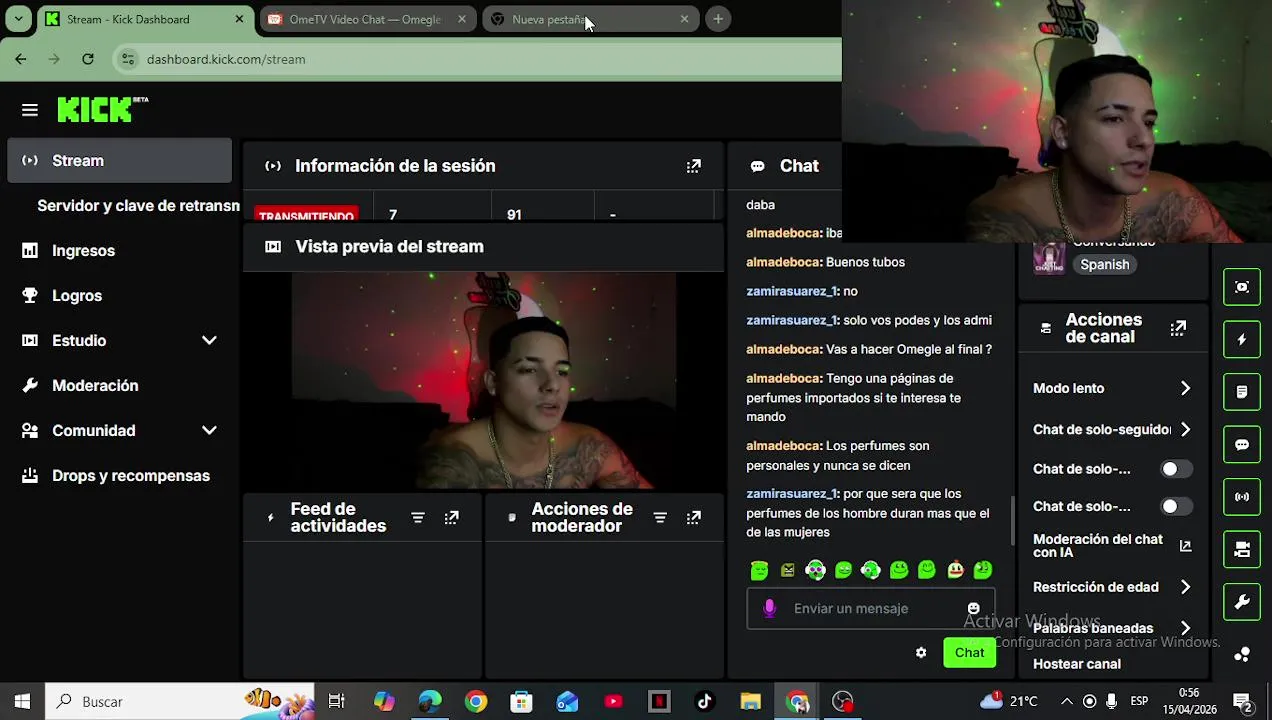Viewport: 1272px width, 720px height.
Task: Pop out the Acciones de canal panel
Action: [x=1179, y=328]
